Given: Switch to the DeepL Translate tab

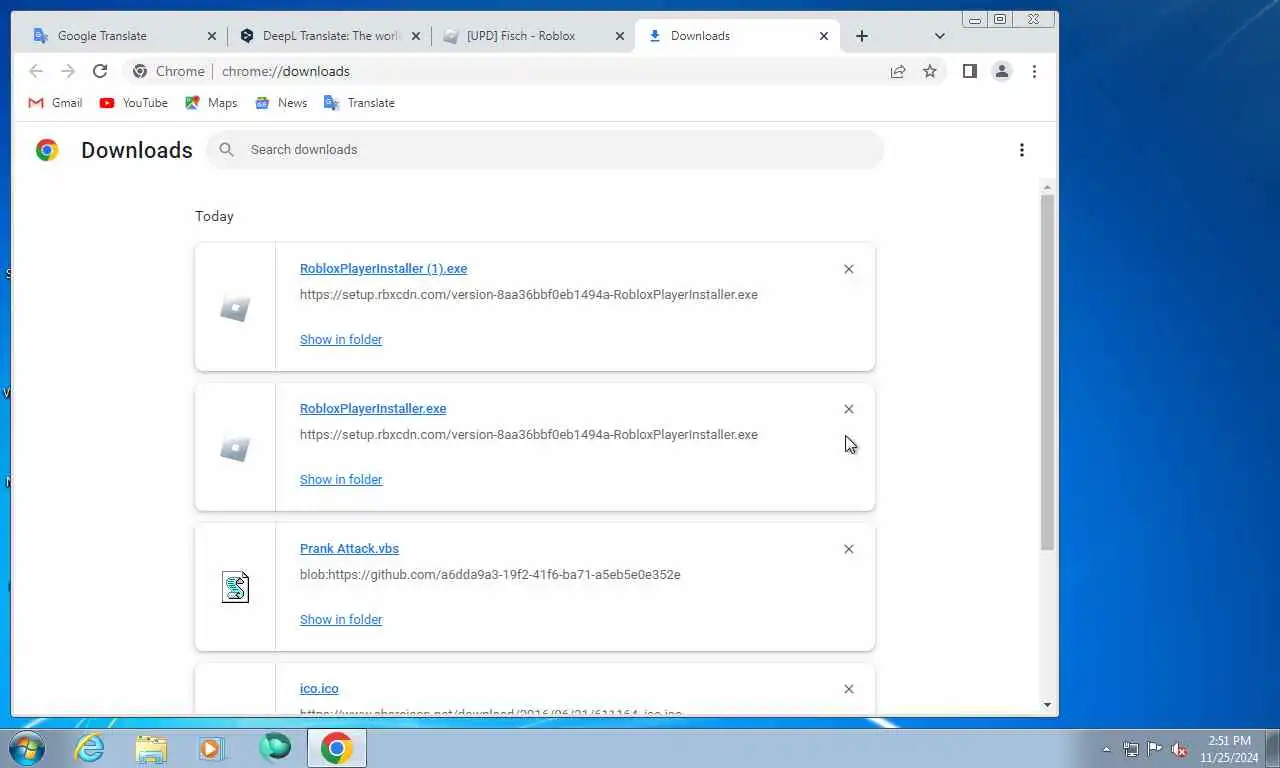Looking at the screenshot, I should pyautogui.click(x=330, y=36).
